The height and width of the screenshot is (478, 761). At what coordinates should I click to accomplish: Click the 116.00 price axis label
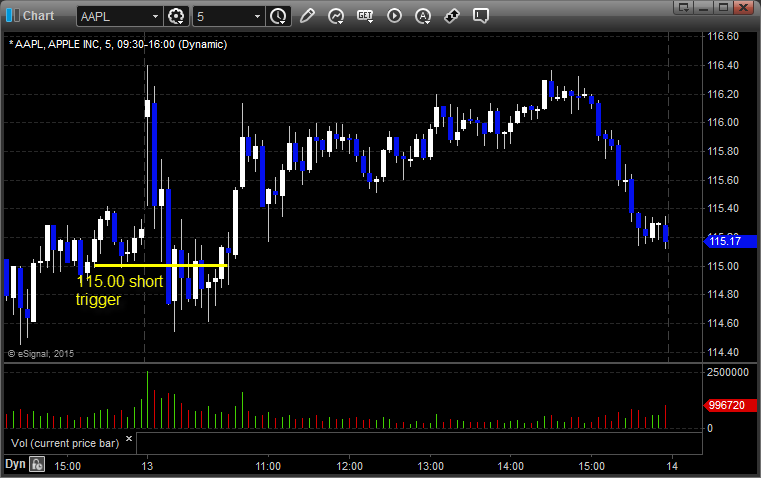click(723, 122)
